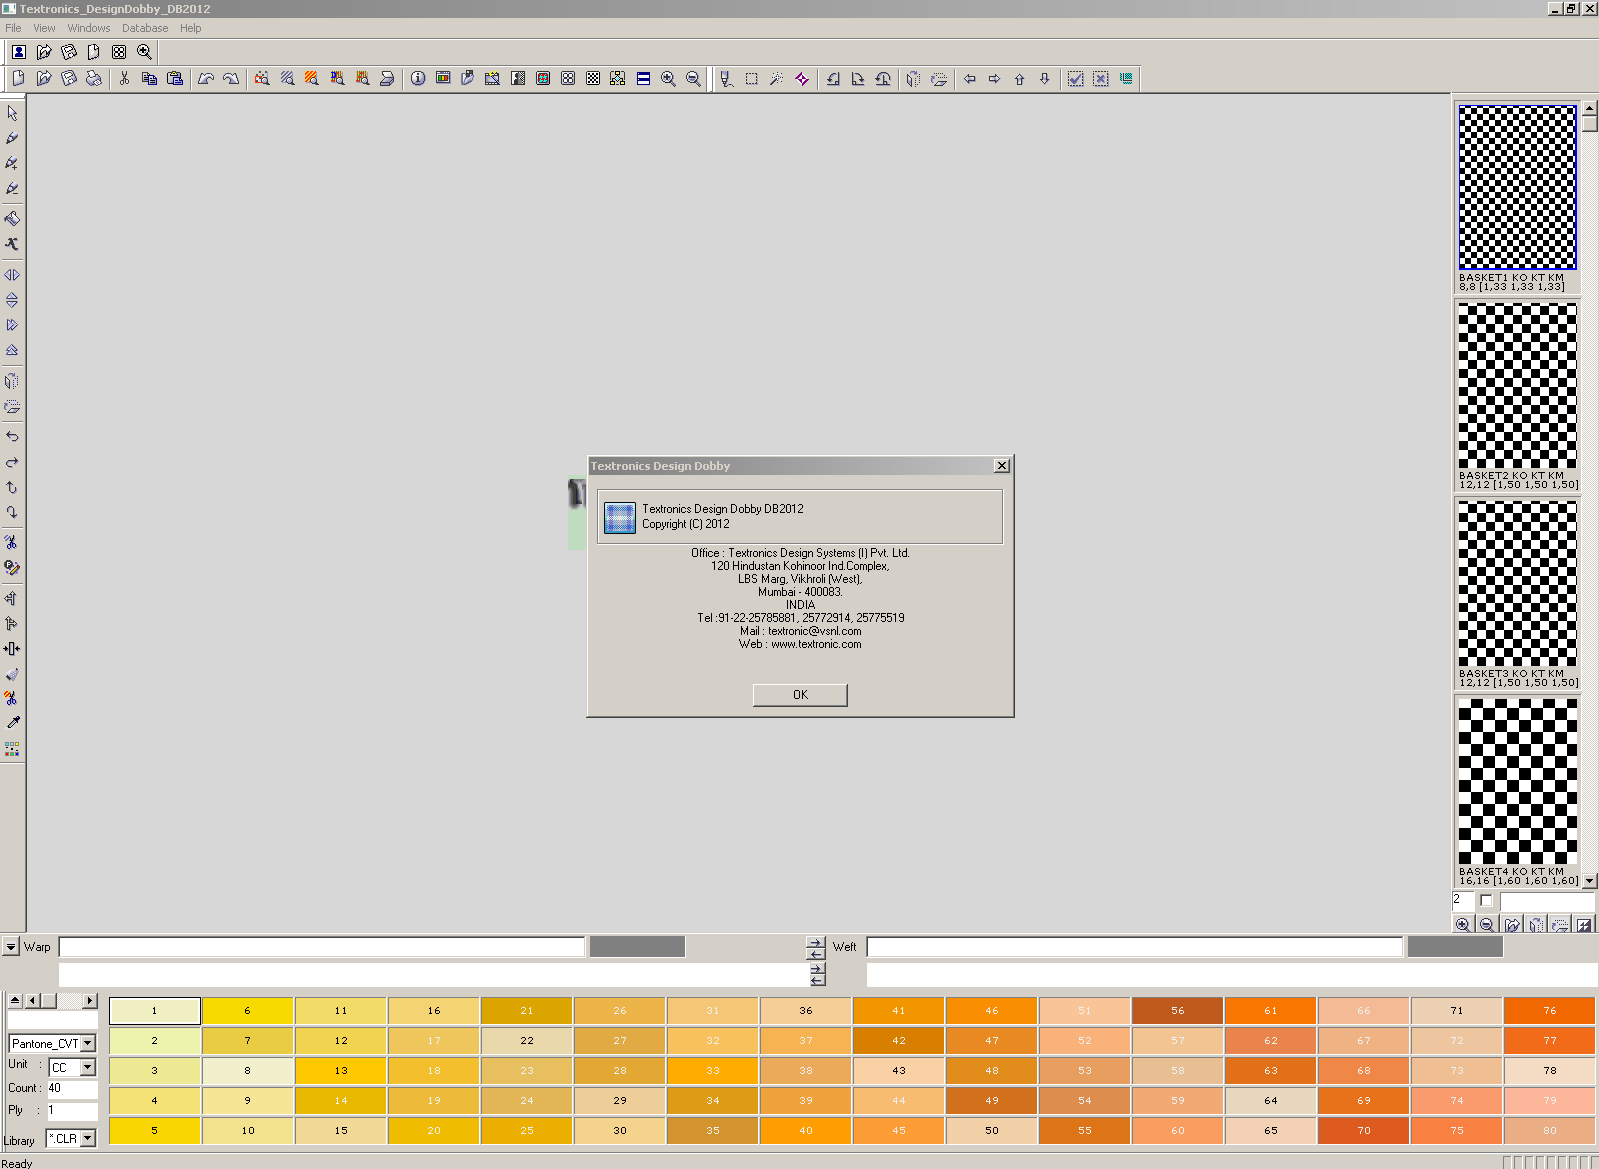Click zoom in below weave thumbnail panel
1599x1169 pixels.
(x=1463, y=925)
